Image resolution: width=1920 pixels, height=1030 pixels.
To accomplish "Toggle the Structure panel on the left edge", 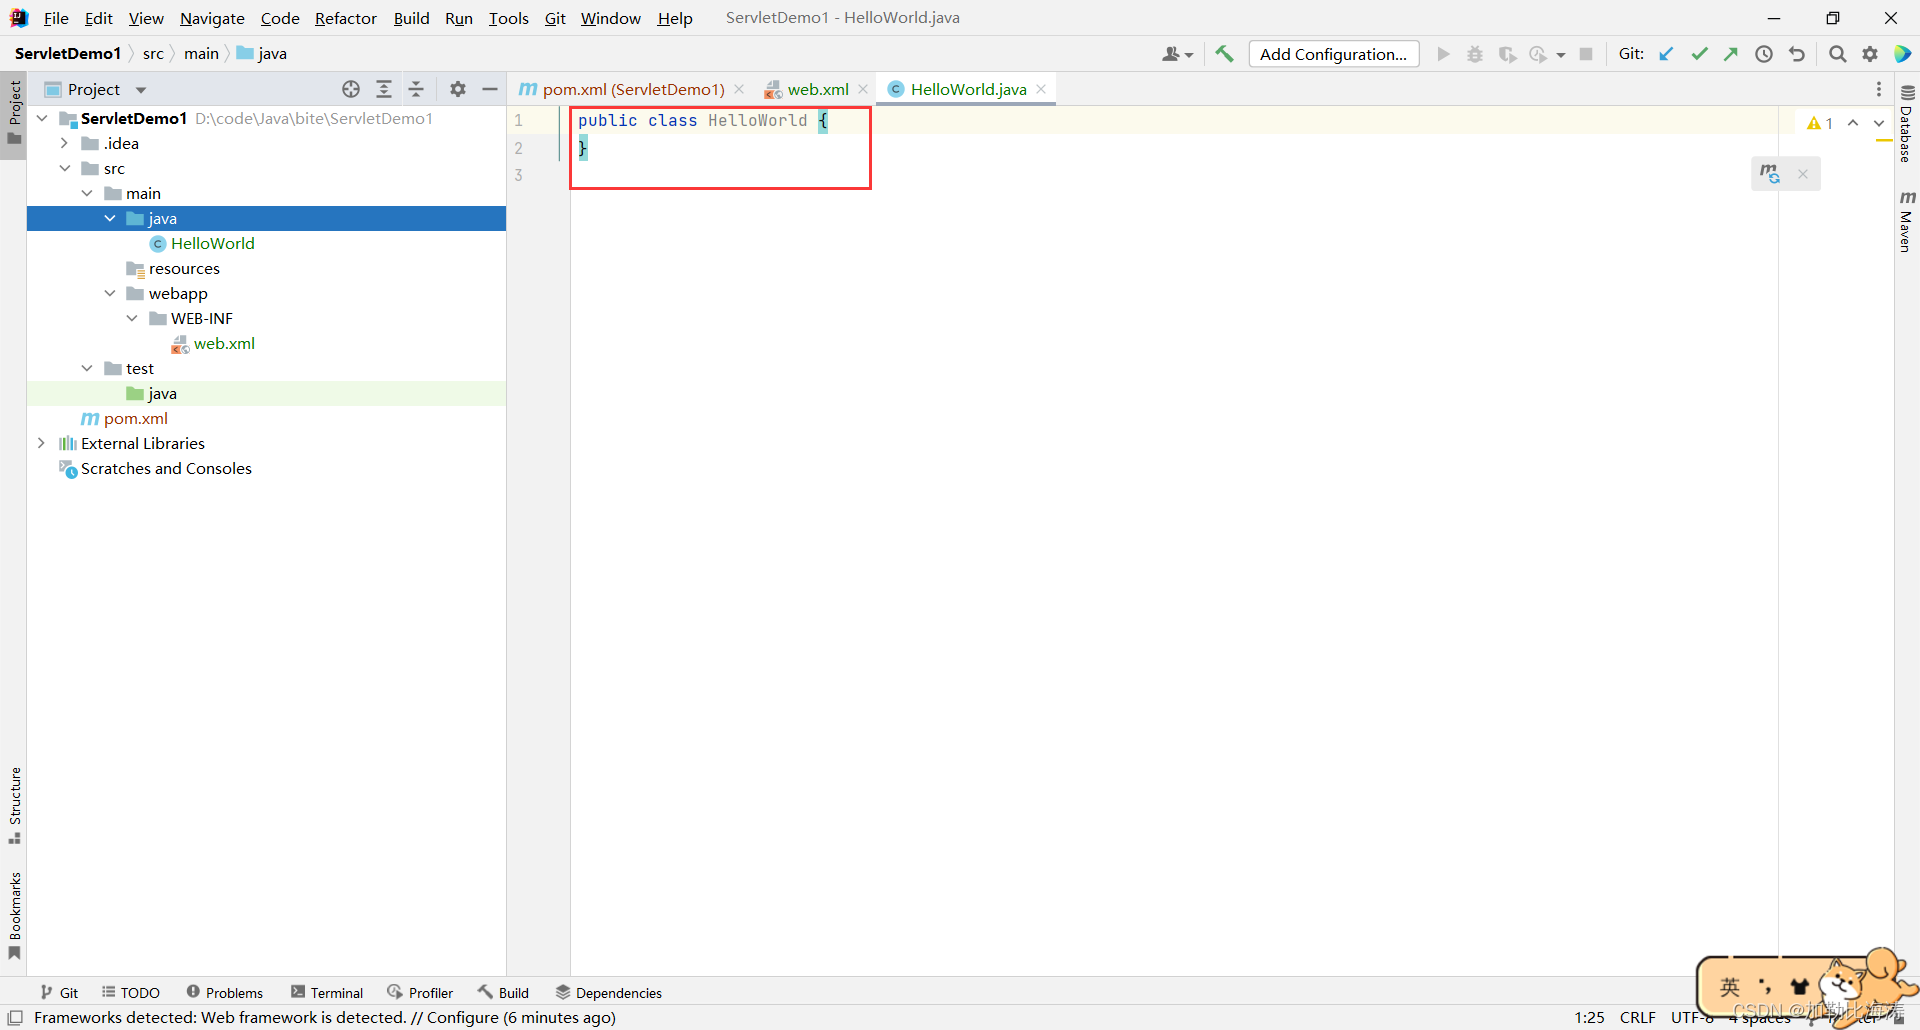I will (x=15, y=800).
